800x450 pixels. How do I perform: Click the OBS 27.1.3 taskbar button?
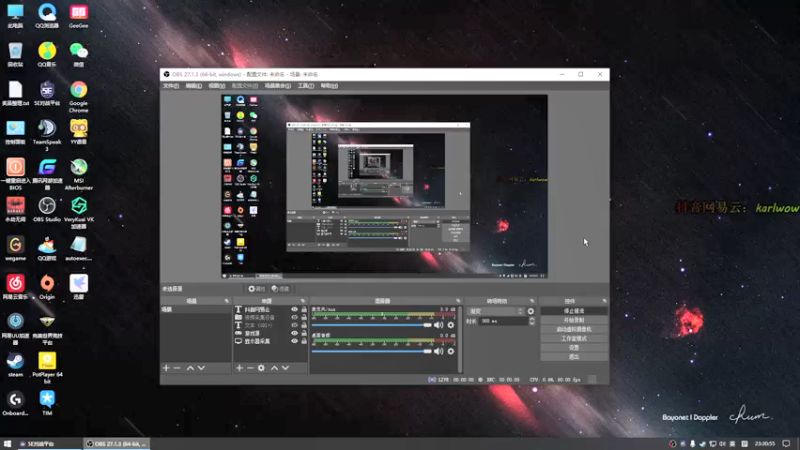(116, 444)
